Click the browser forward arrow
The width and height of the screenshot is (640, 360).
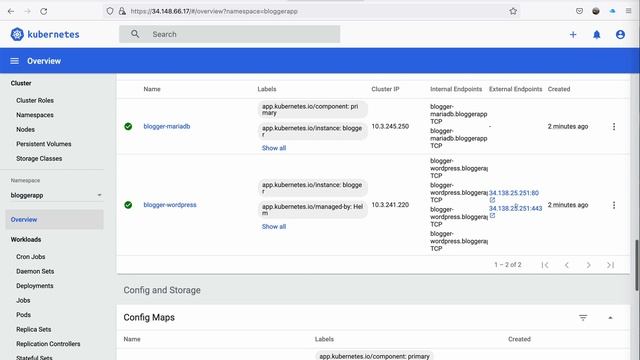[x=27, y=11]
